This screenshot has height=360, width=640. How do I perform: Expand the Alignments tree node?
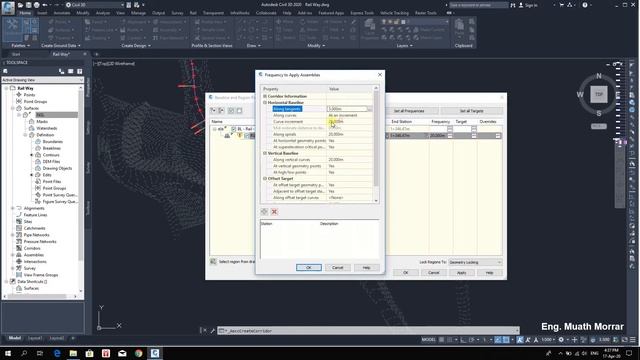pyautogui.click(x=13, y=208)
